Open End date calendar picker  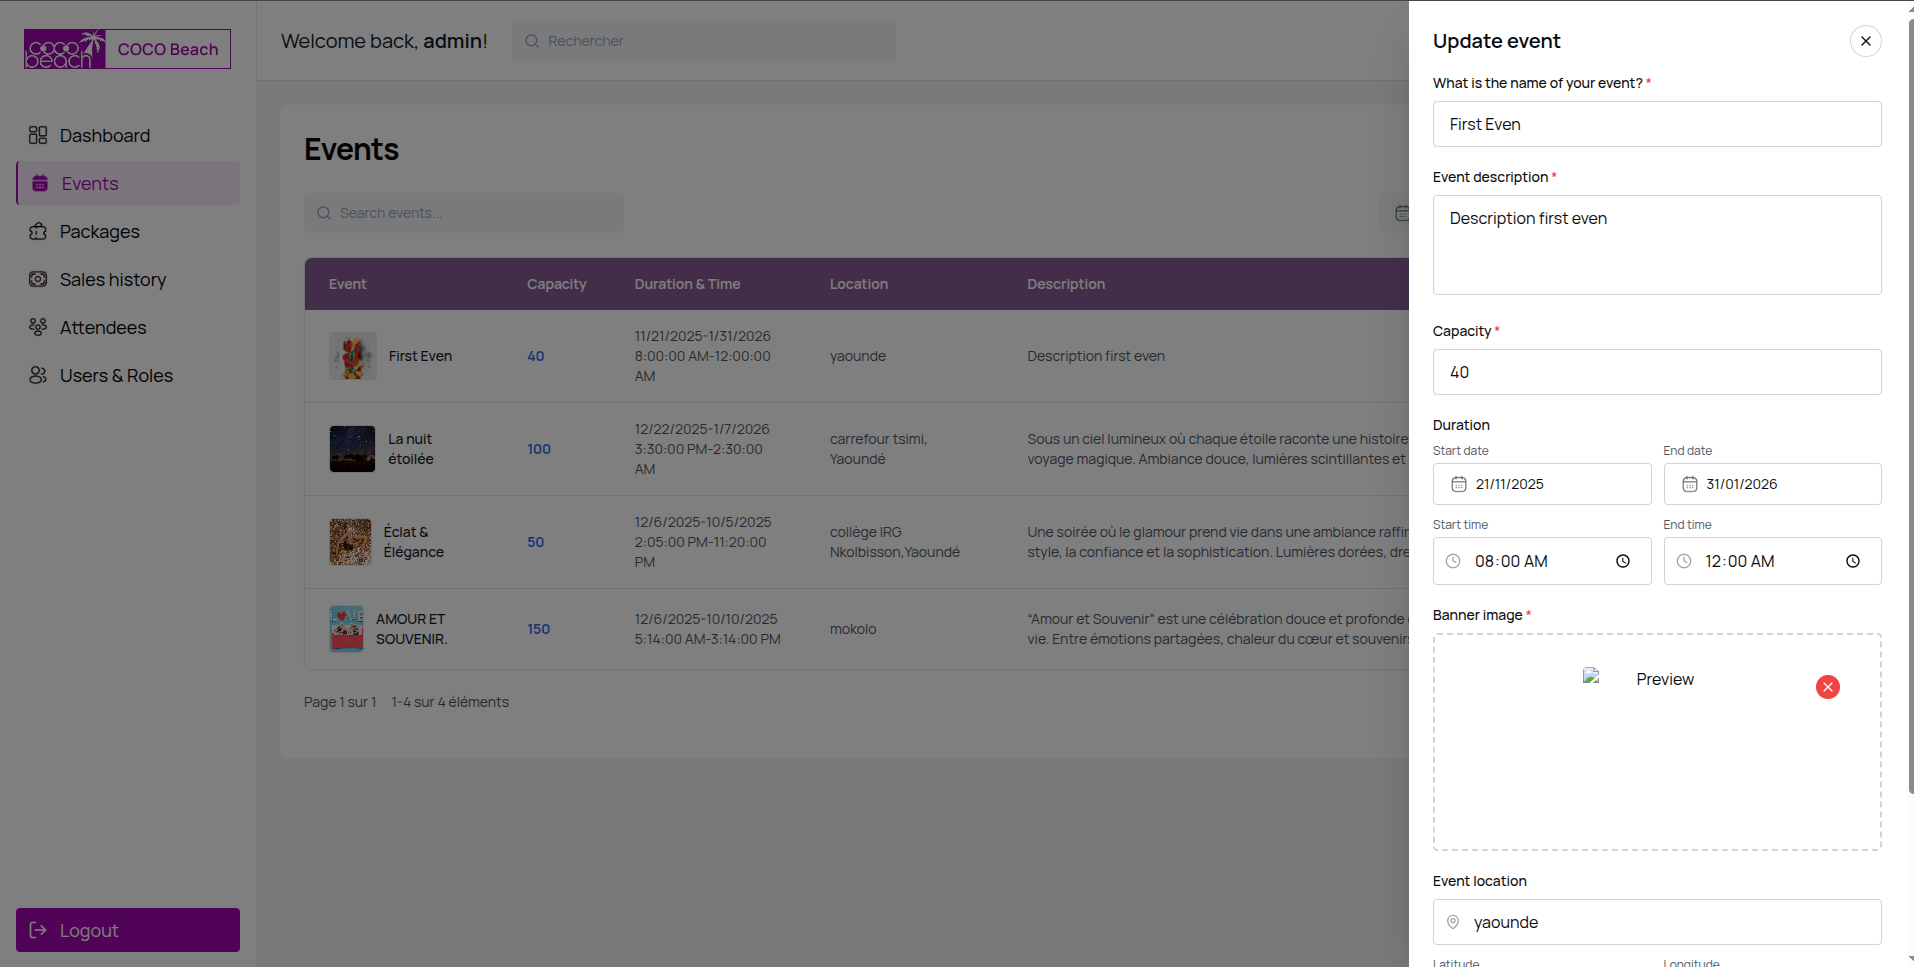click(1689, 484)
